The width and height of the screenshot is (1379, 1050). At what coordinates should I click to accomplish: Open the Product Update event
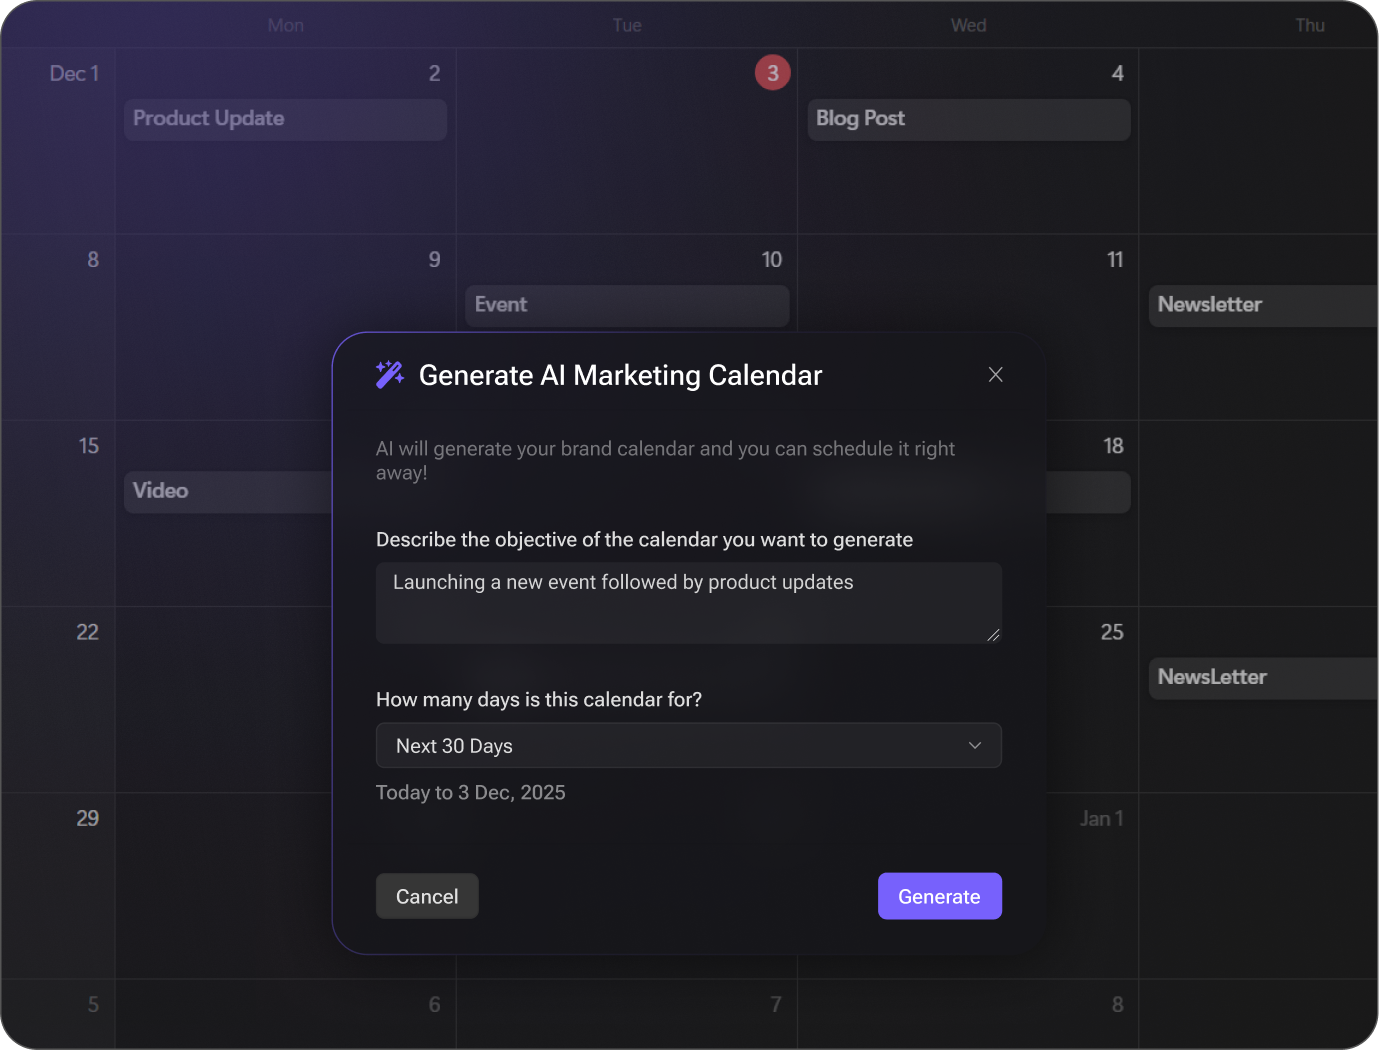(285, 119)
